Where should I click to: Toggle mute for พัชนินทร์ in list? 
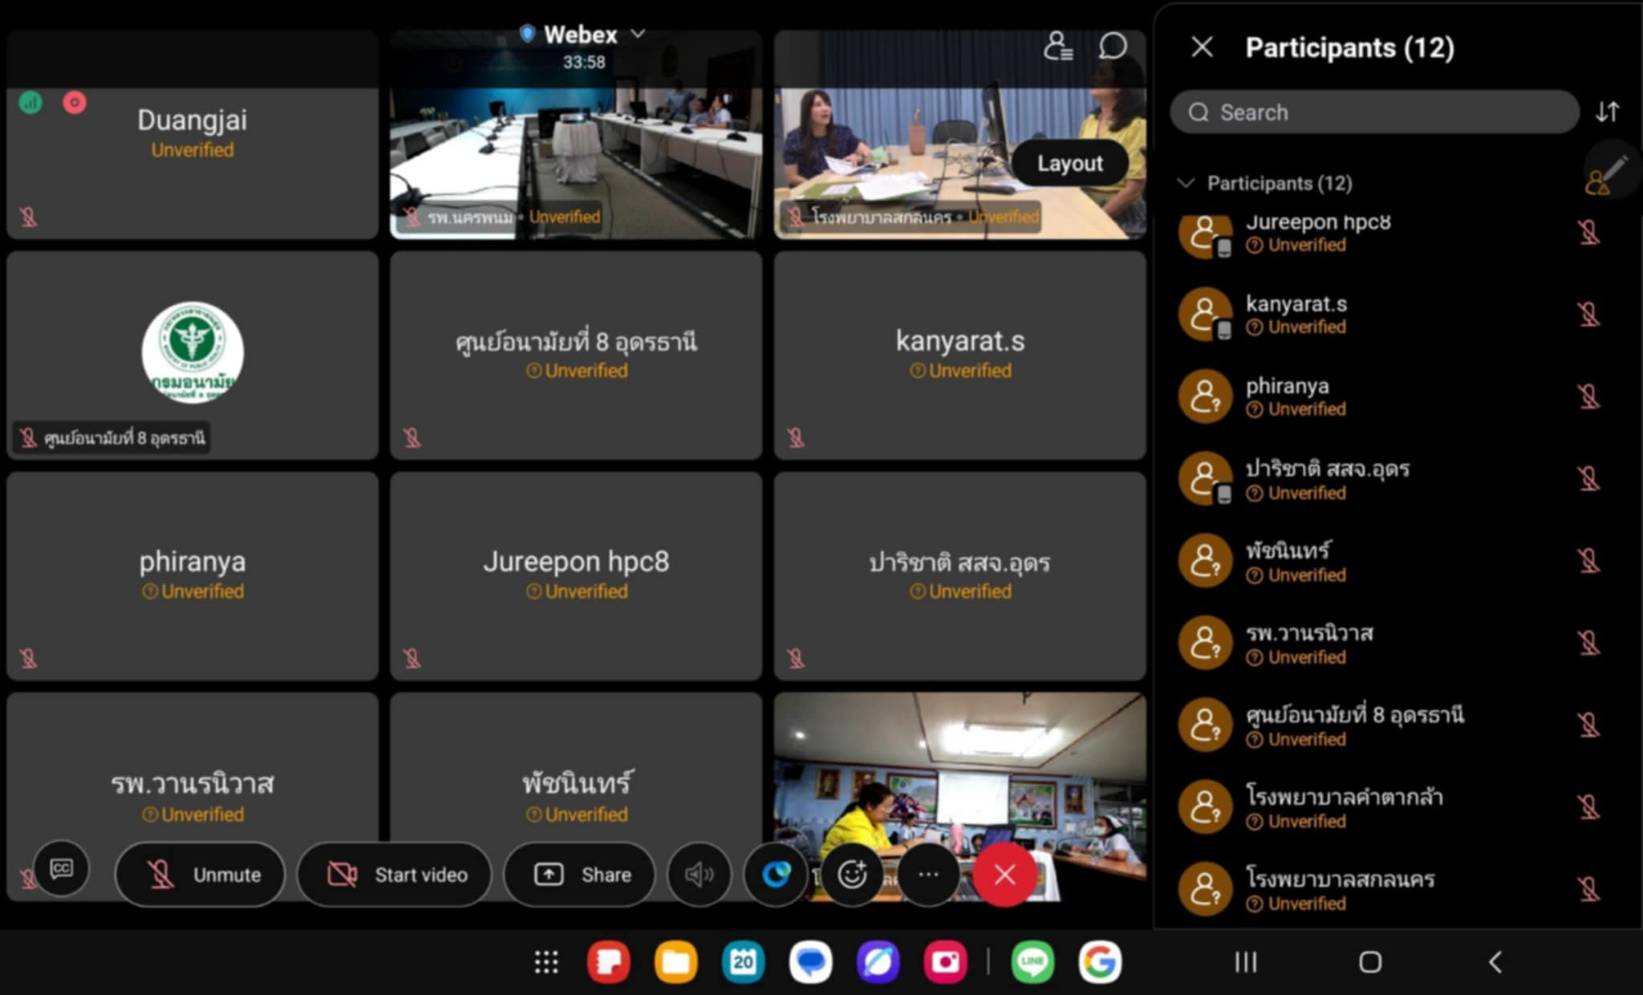click(1588, 561)
